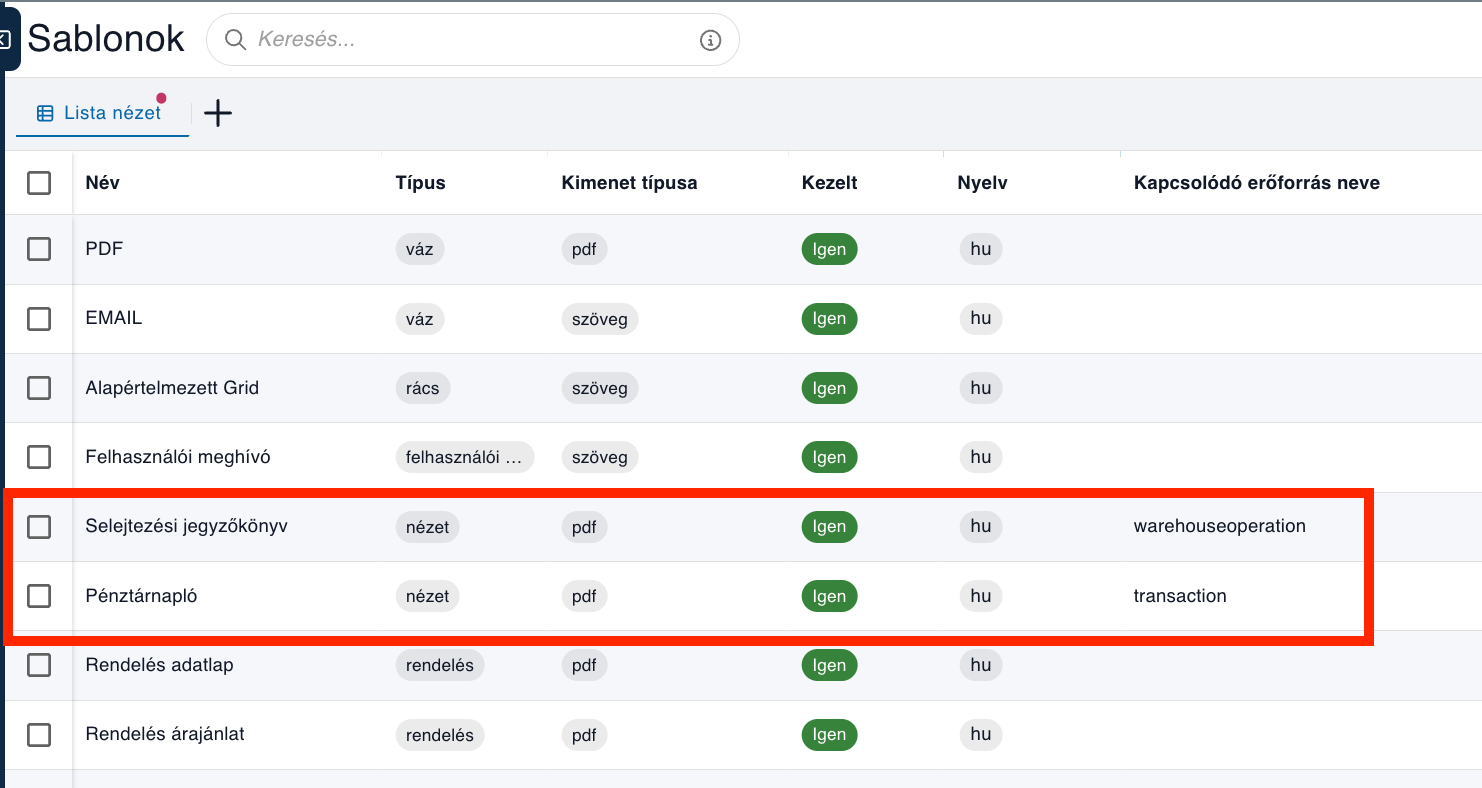Select the Pénztárnapló row checkbox

coord(39,596)
